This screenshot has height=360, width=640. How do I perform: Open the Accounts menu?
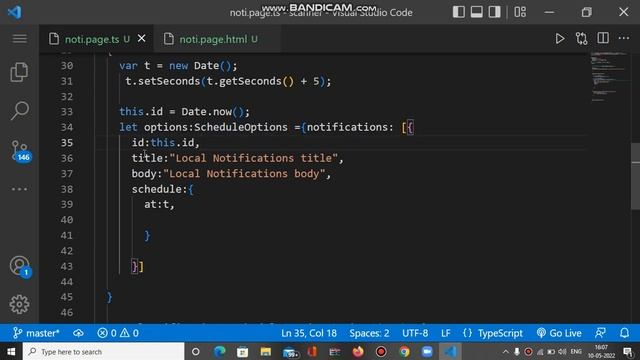20,267
